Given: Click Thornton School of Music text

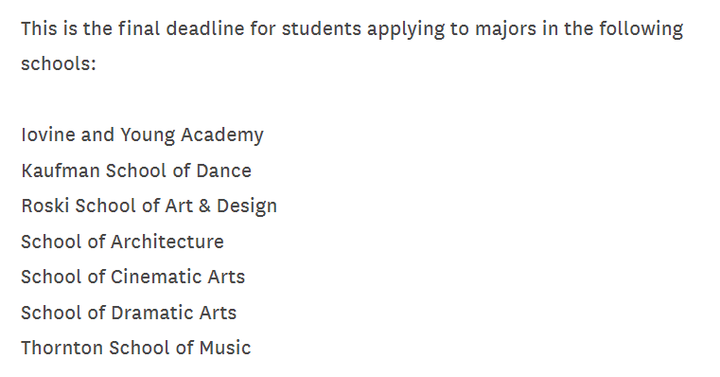Looking at the screenshot, I should 136,348.
